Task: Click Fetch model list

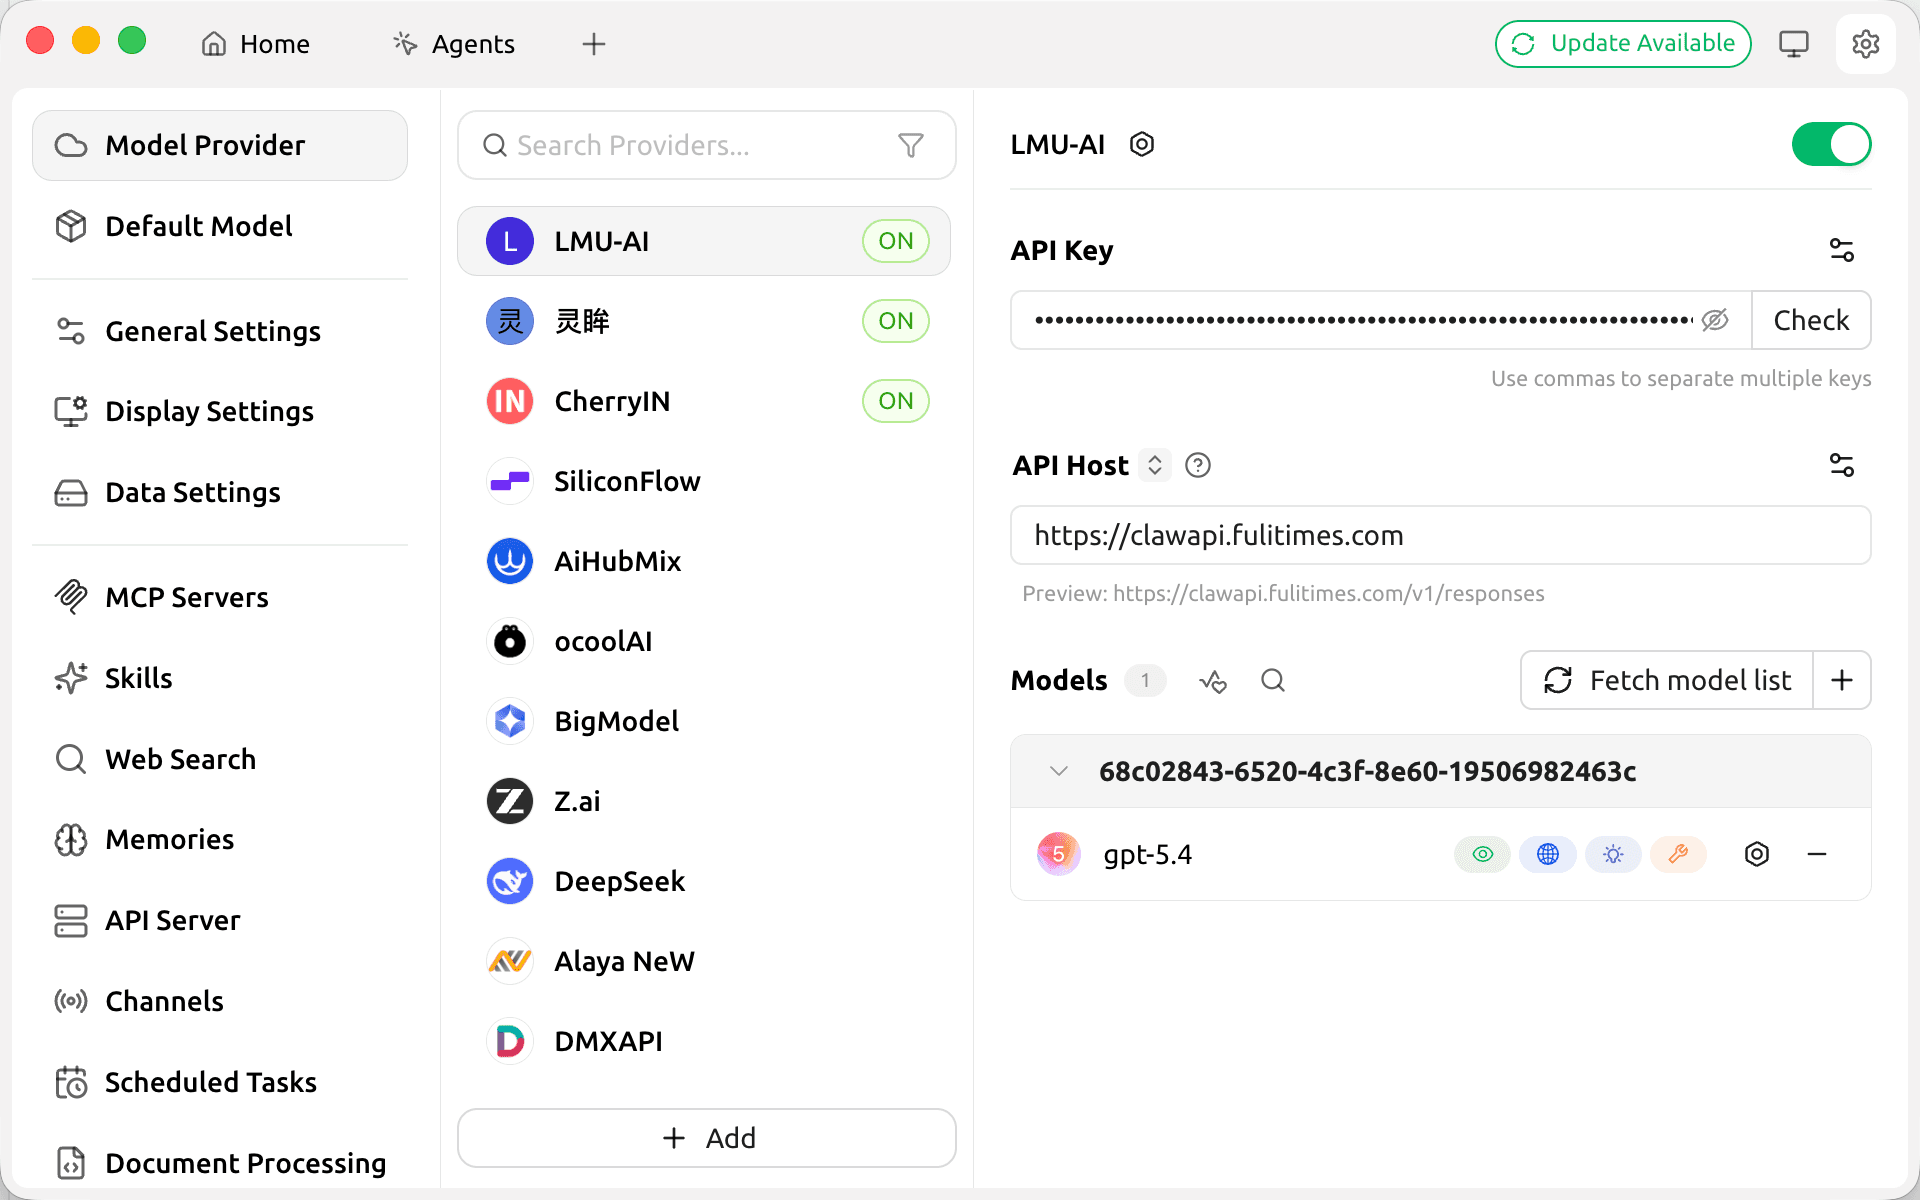Action: coord(1667,681)
